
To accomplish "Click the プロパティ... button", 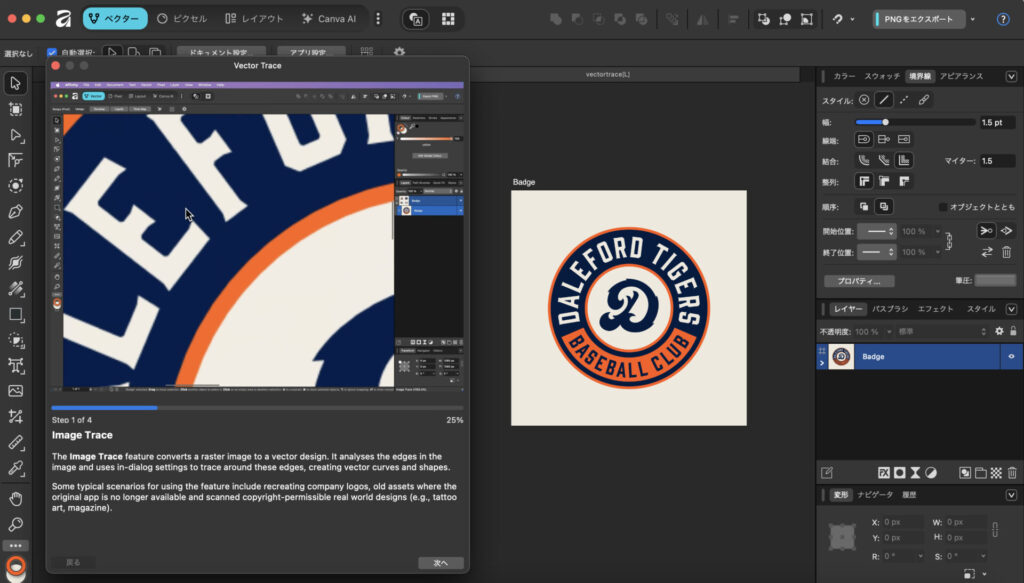I will coord(859,281).
